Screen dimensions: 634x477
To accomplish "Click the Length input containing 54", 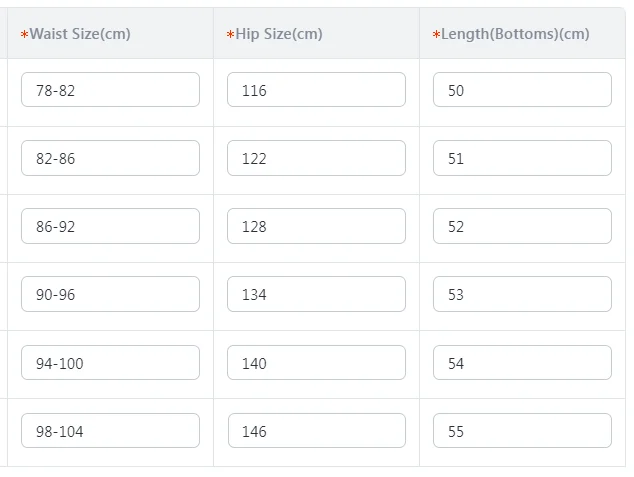I will pos(522,363).
